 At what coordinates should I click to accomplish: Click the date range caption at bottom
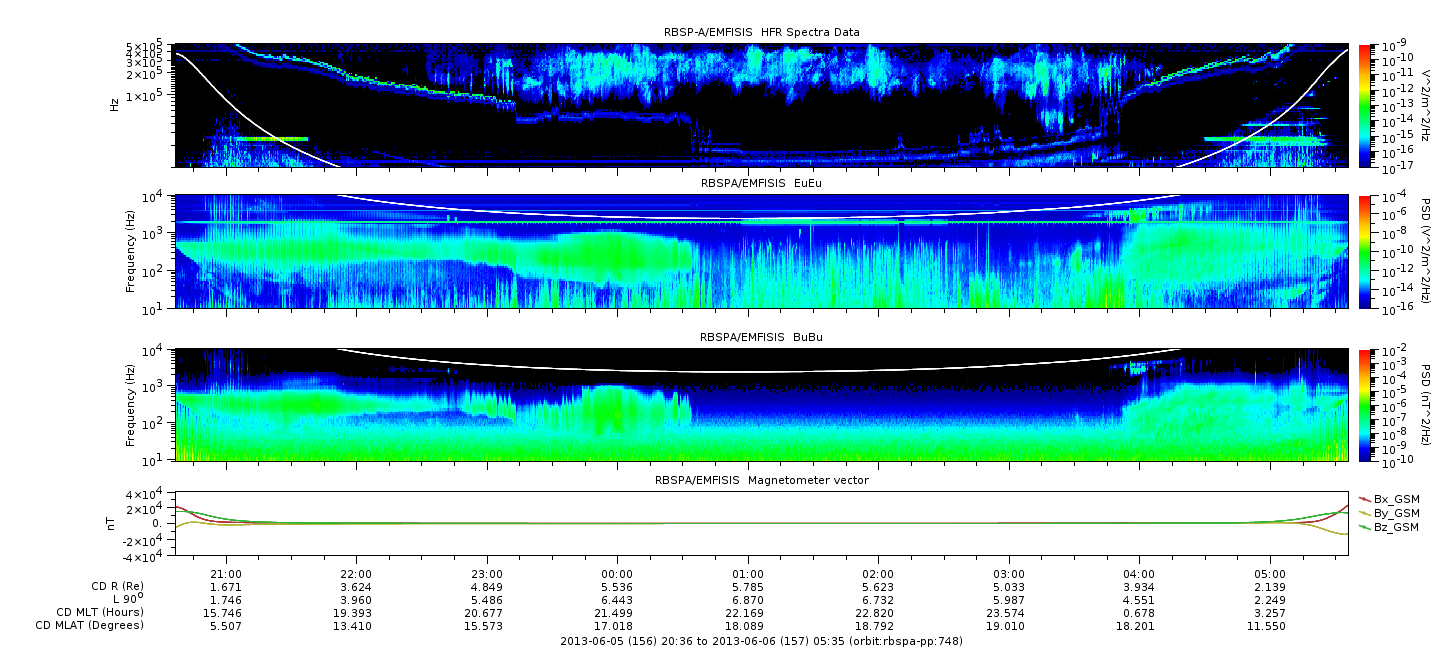(x=761, y=641)
